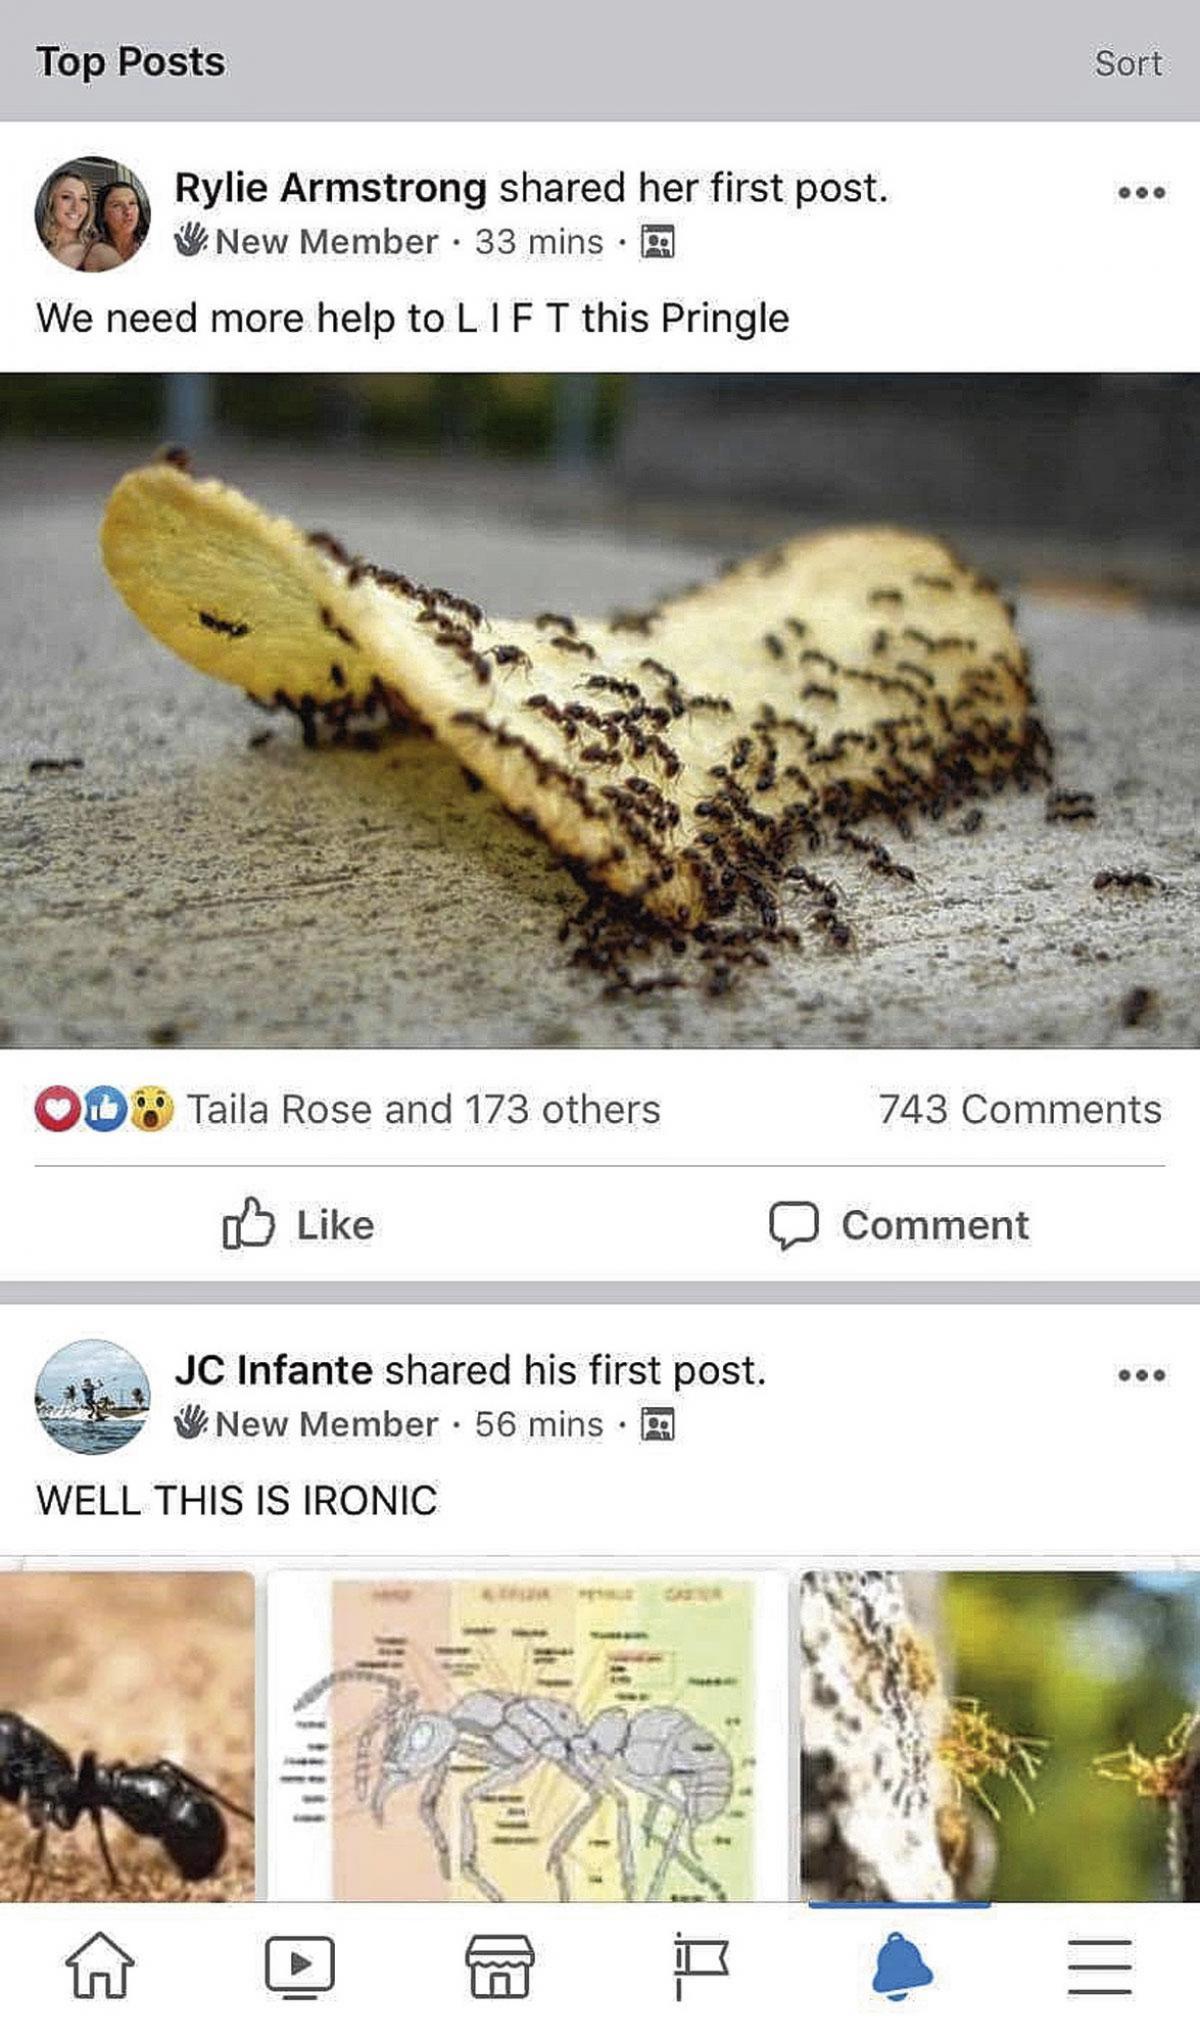
Task: View the 743 Comments
Action: pos(1020,1109)
